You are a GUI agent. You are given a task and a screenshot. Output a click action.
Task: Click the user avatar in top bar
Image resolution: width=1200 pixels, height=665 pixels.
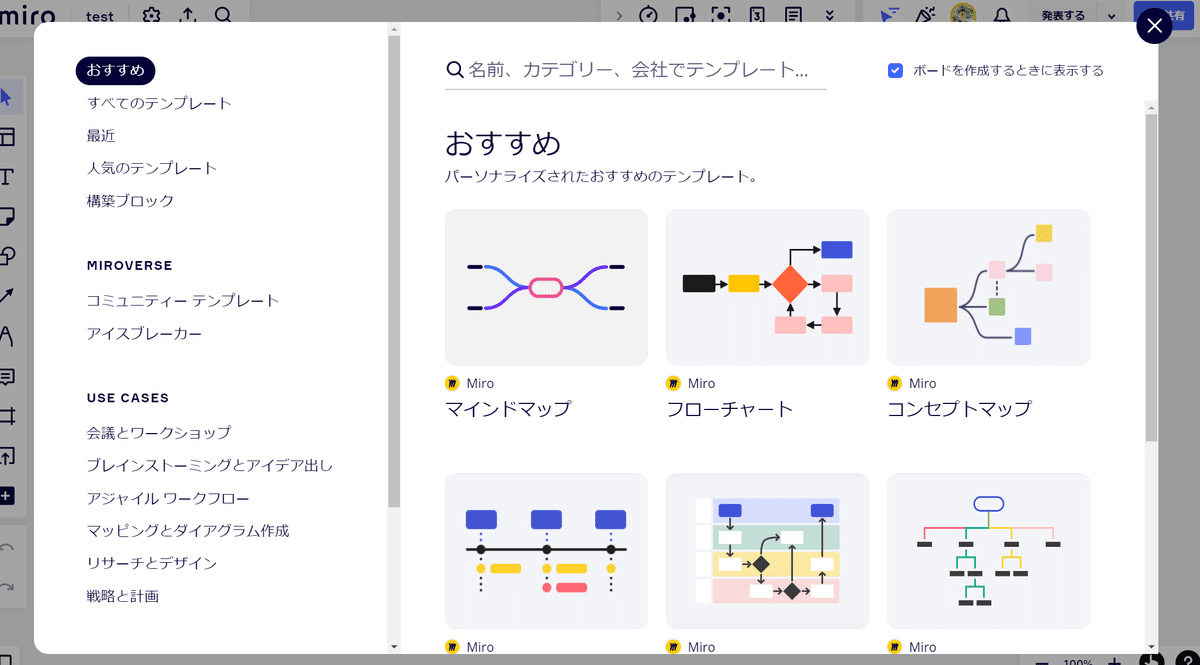(x=963, y=15)
